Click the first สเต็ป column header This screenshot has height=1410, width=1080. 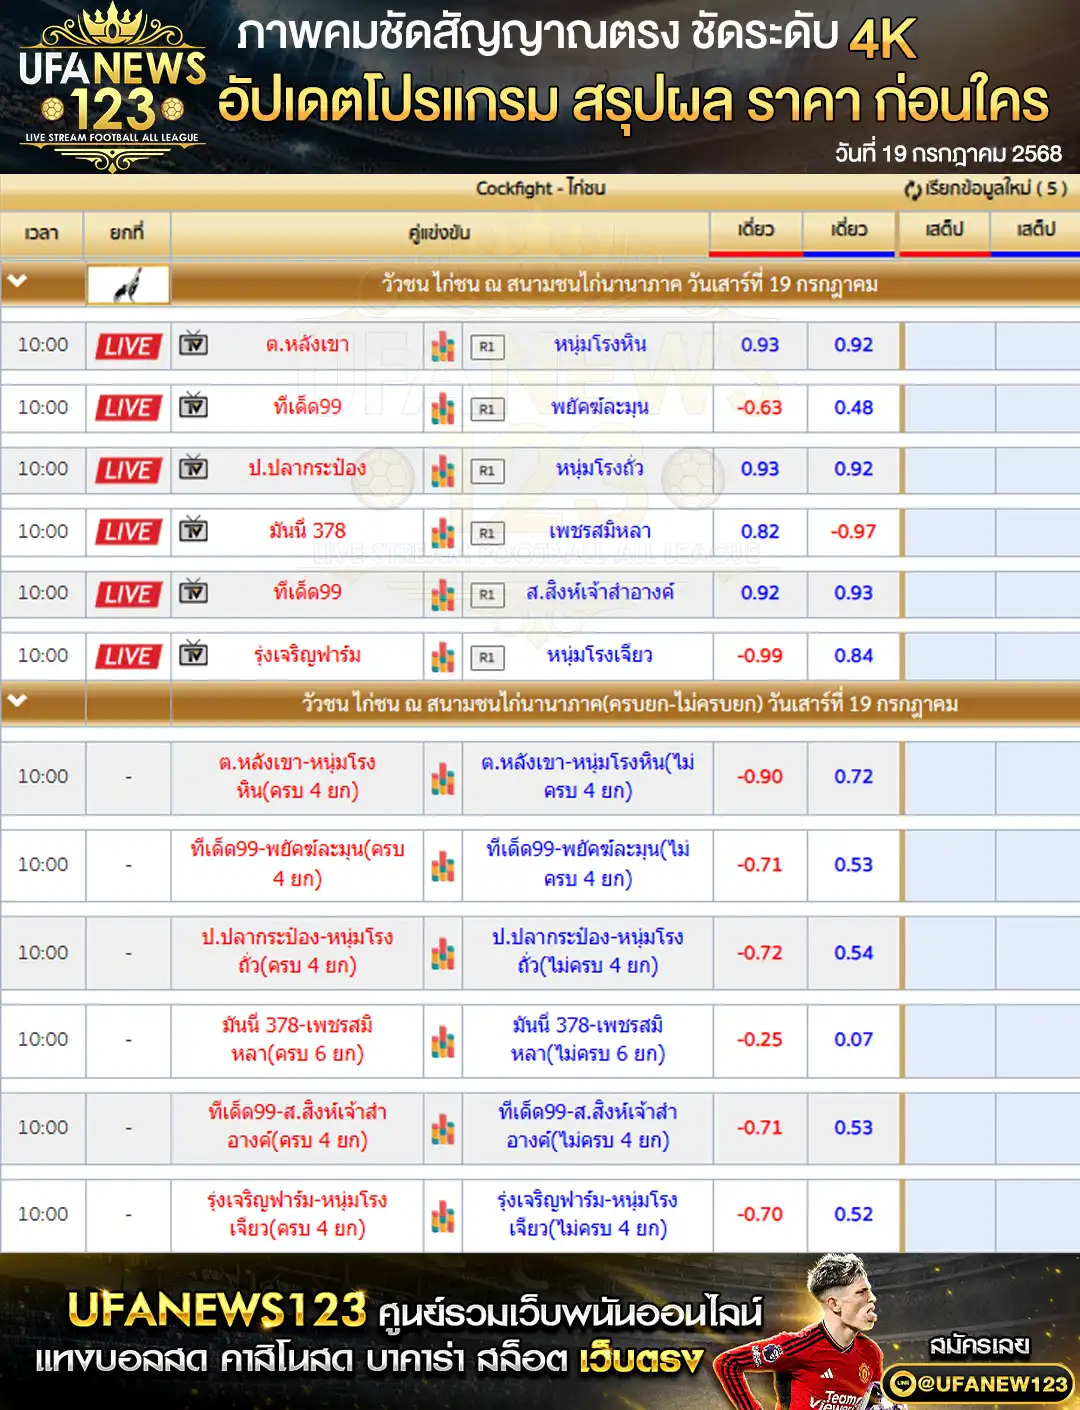click(x=944, y=230)
